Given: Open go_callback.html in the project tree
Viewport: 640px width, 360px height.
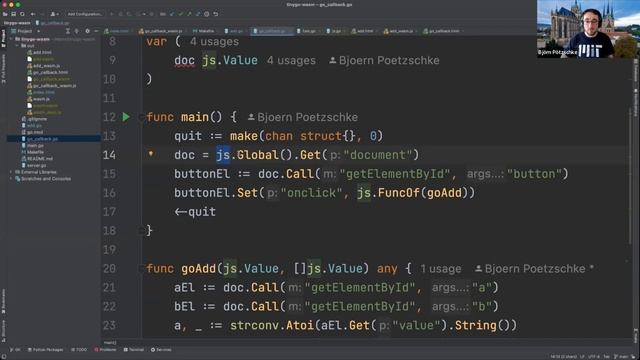Looking at the screenshot, I should [50, 72].
